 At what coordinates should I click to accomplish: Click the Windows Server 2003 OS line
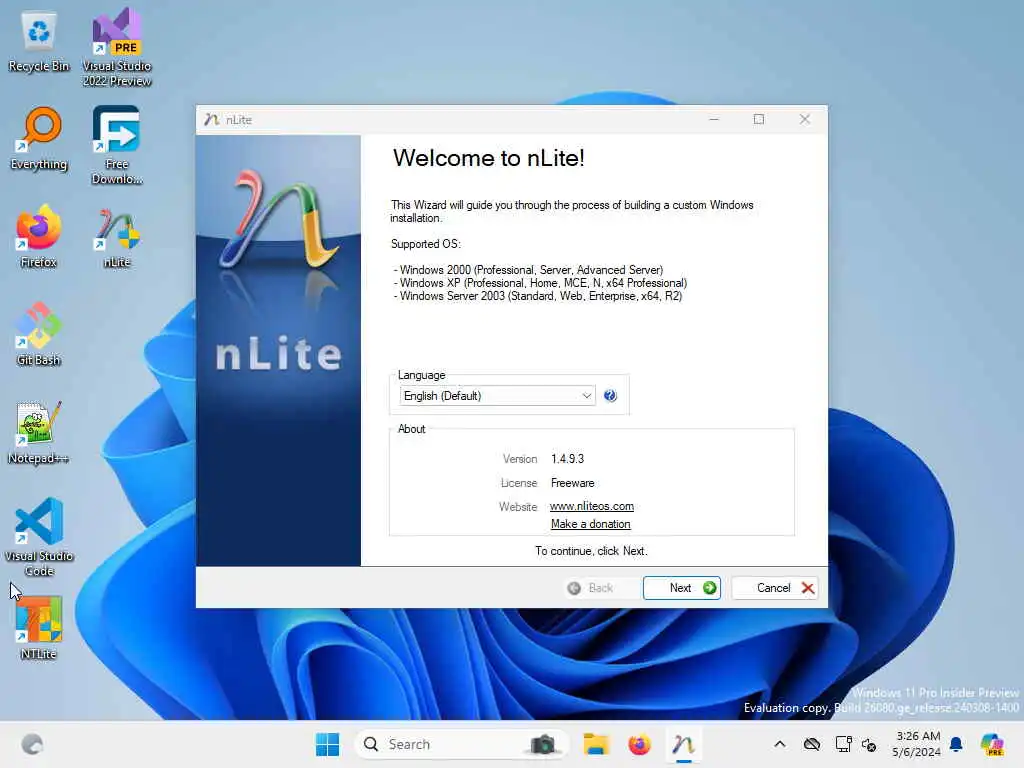538,296
